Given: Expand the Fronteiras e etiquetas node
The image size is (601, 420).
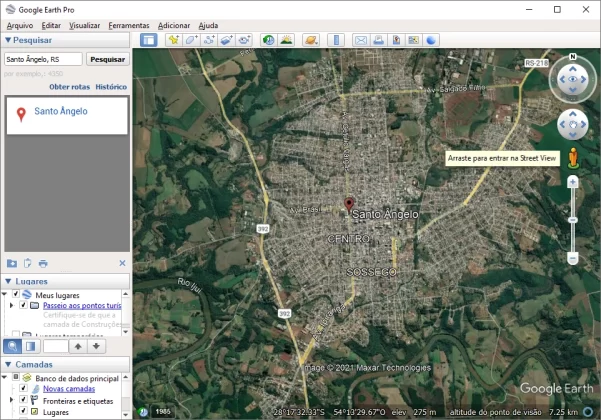Looking at the screenshot, I should pos(11,400).
